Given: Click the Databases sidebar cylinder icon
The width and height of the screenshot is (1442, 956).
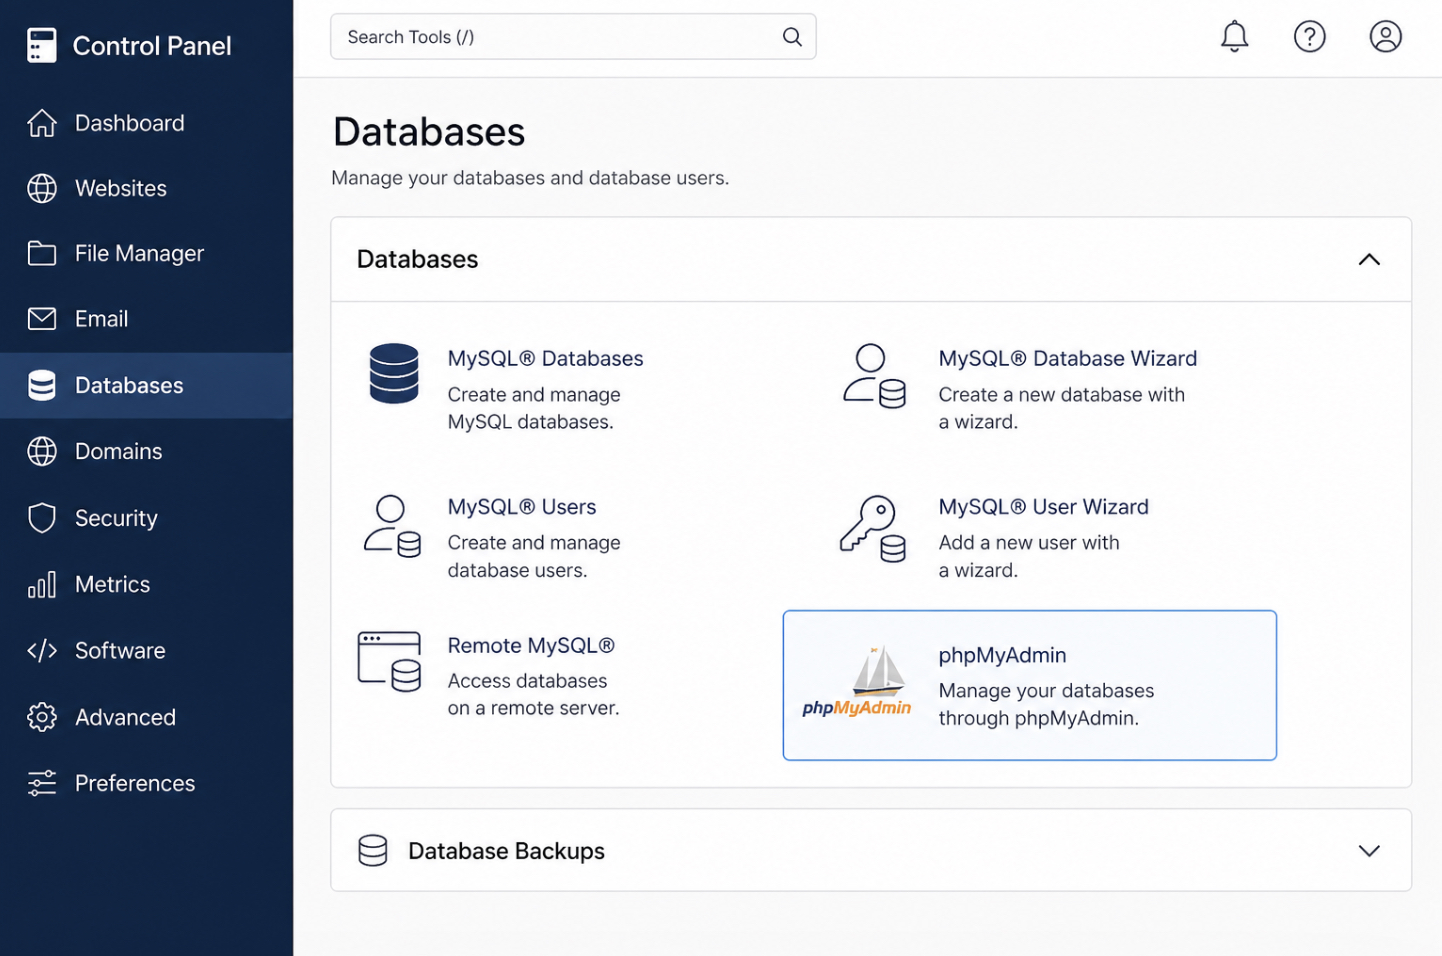Looking at the screenshot, I should (x=42, y=385).
